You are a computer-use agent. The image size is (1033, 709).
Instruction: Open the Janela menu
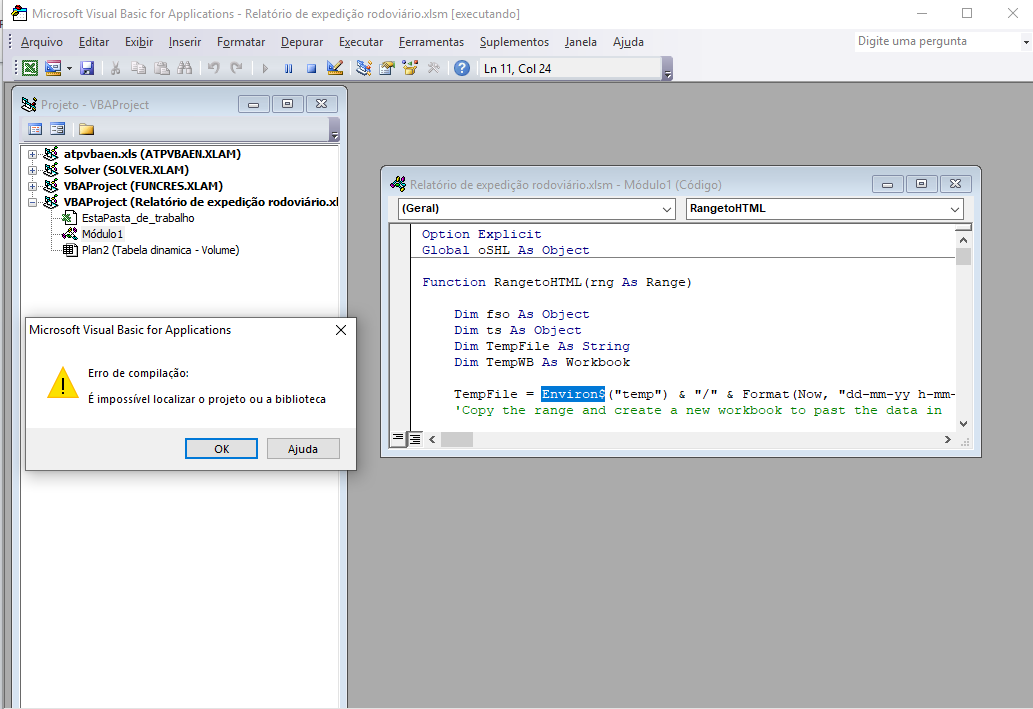[x=580, y=42]
